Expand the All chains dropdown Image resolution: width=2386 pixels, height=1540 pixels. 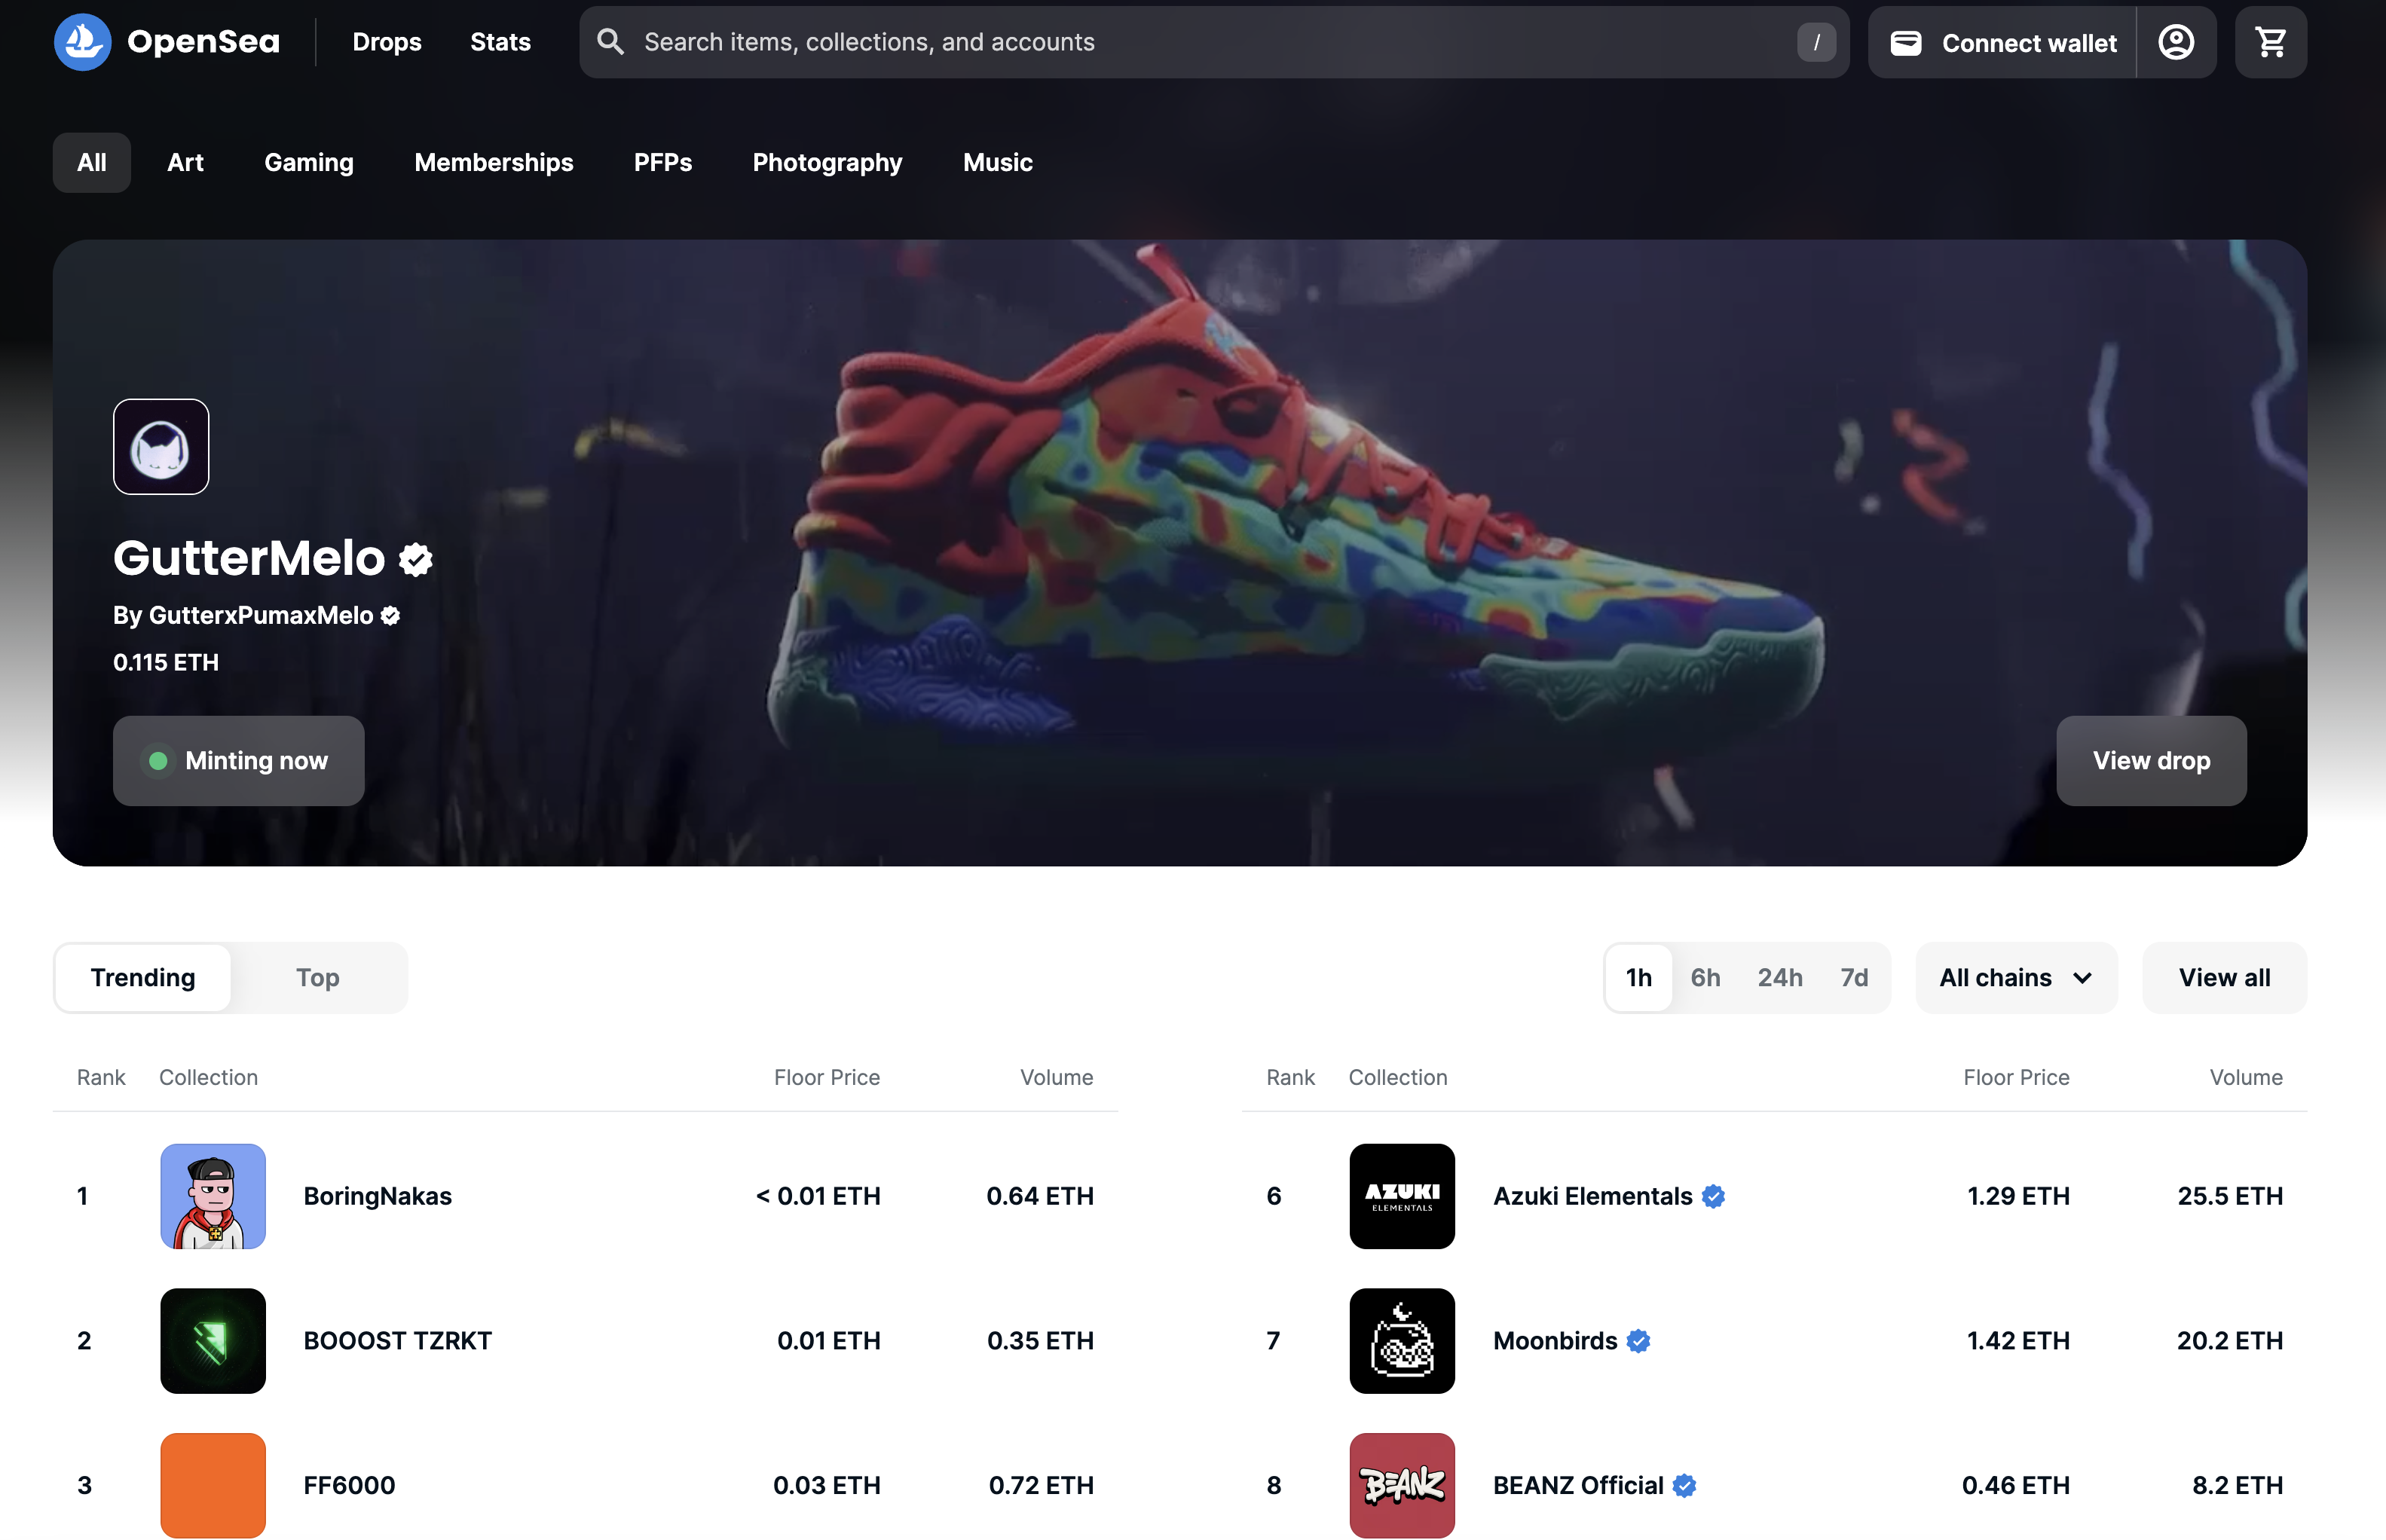2015,977
